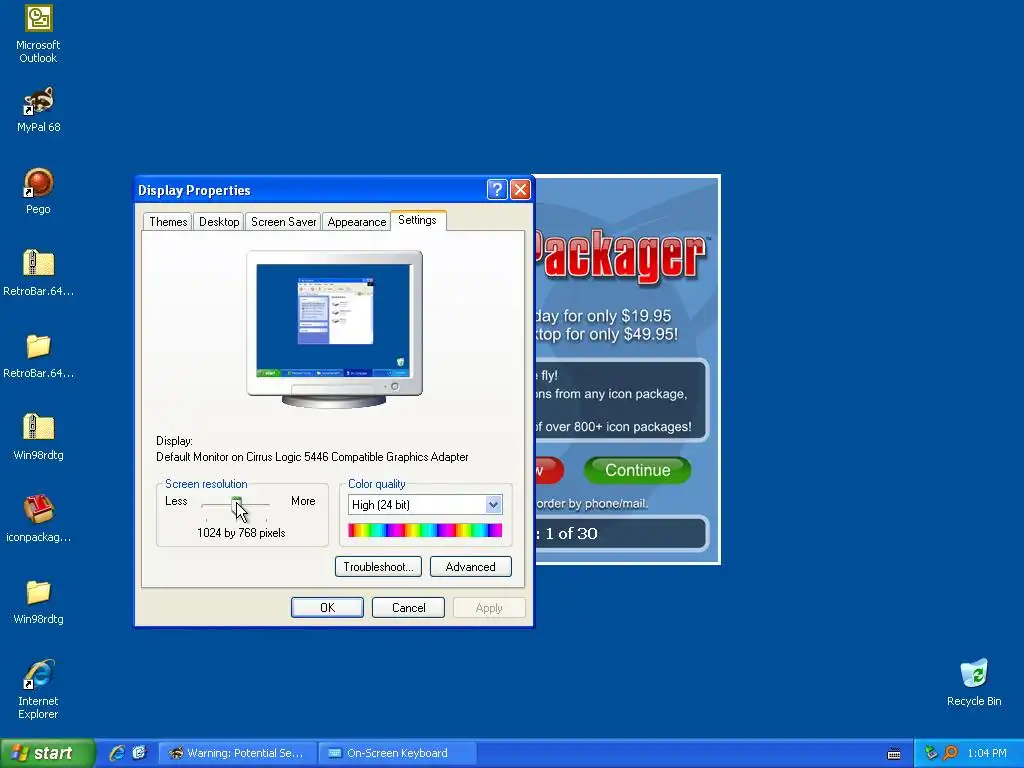
Task: Open Advanced display settings
Action: (470, 567)
